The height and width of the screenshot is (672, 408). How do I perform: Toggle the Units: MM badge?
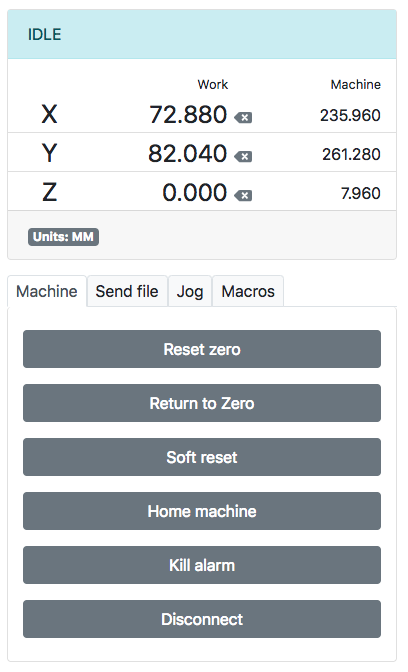click(x=63, y=237)
